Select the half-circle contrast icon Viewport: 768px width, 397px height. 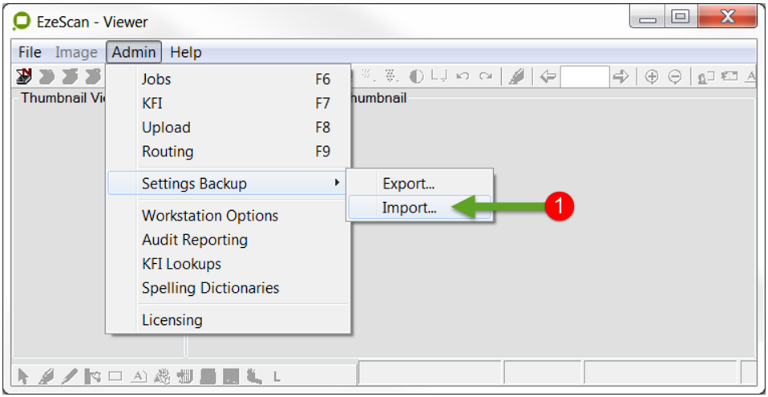tap(416, 76)
